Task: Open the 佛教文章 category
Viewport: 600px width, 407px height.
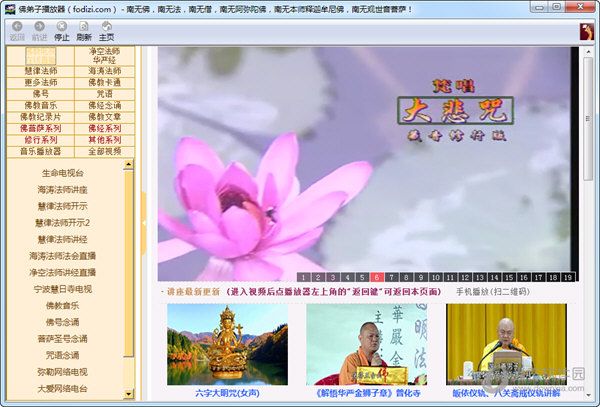Action: click(104, 117)
